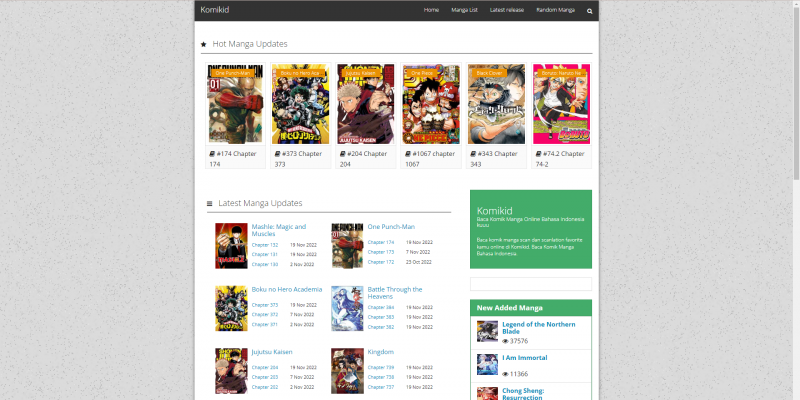800x400 pixels.
Task: Click Legend of the Northern Blade thumbnail
Action: click(487, 331)
